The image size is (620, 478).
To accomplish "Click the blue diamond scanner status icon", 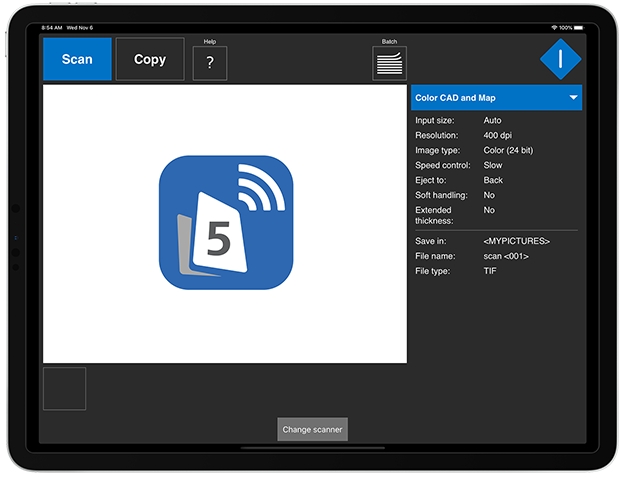I will click(x=560, y=60).
